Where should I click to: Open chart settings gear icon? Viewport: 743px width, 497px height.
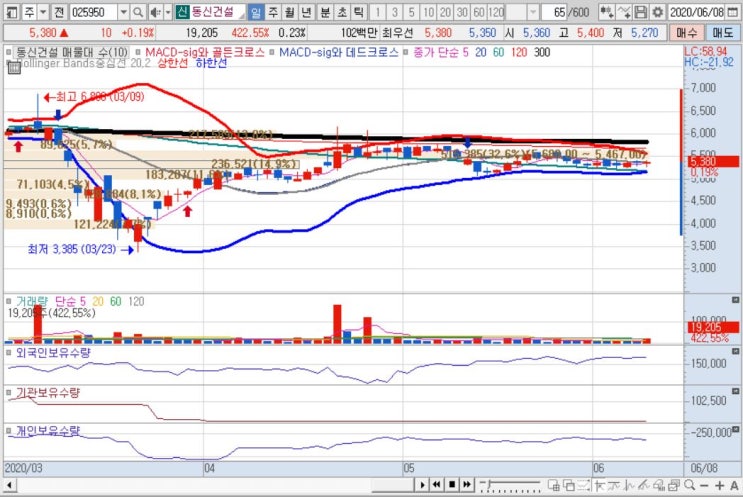click(657, 12)
